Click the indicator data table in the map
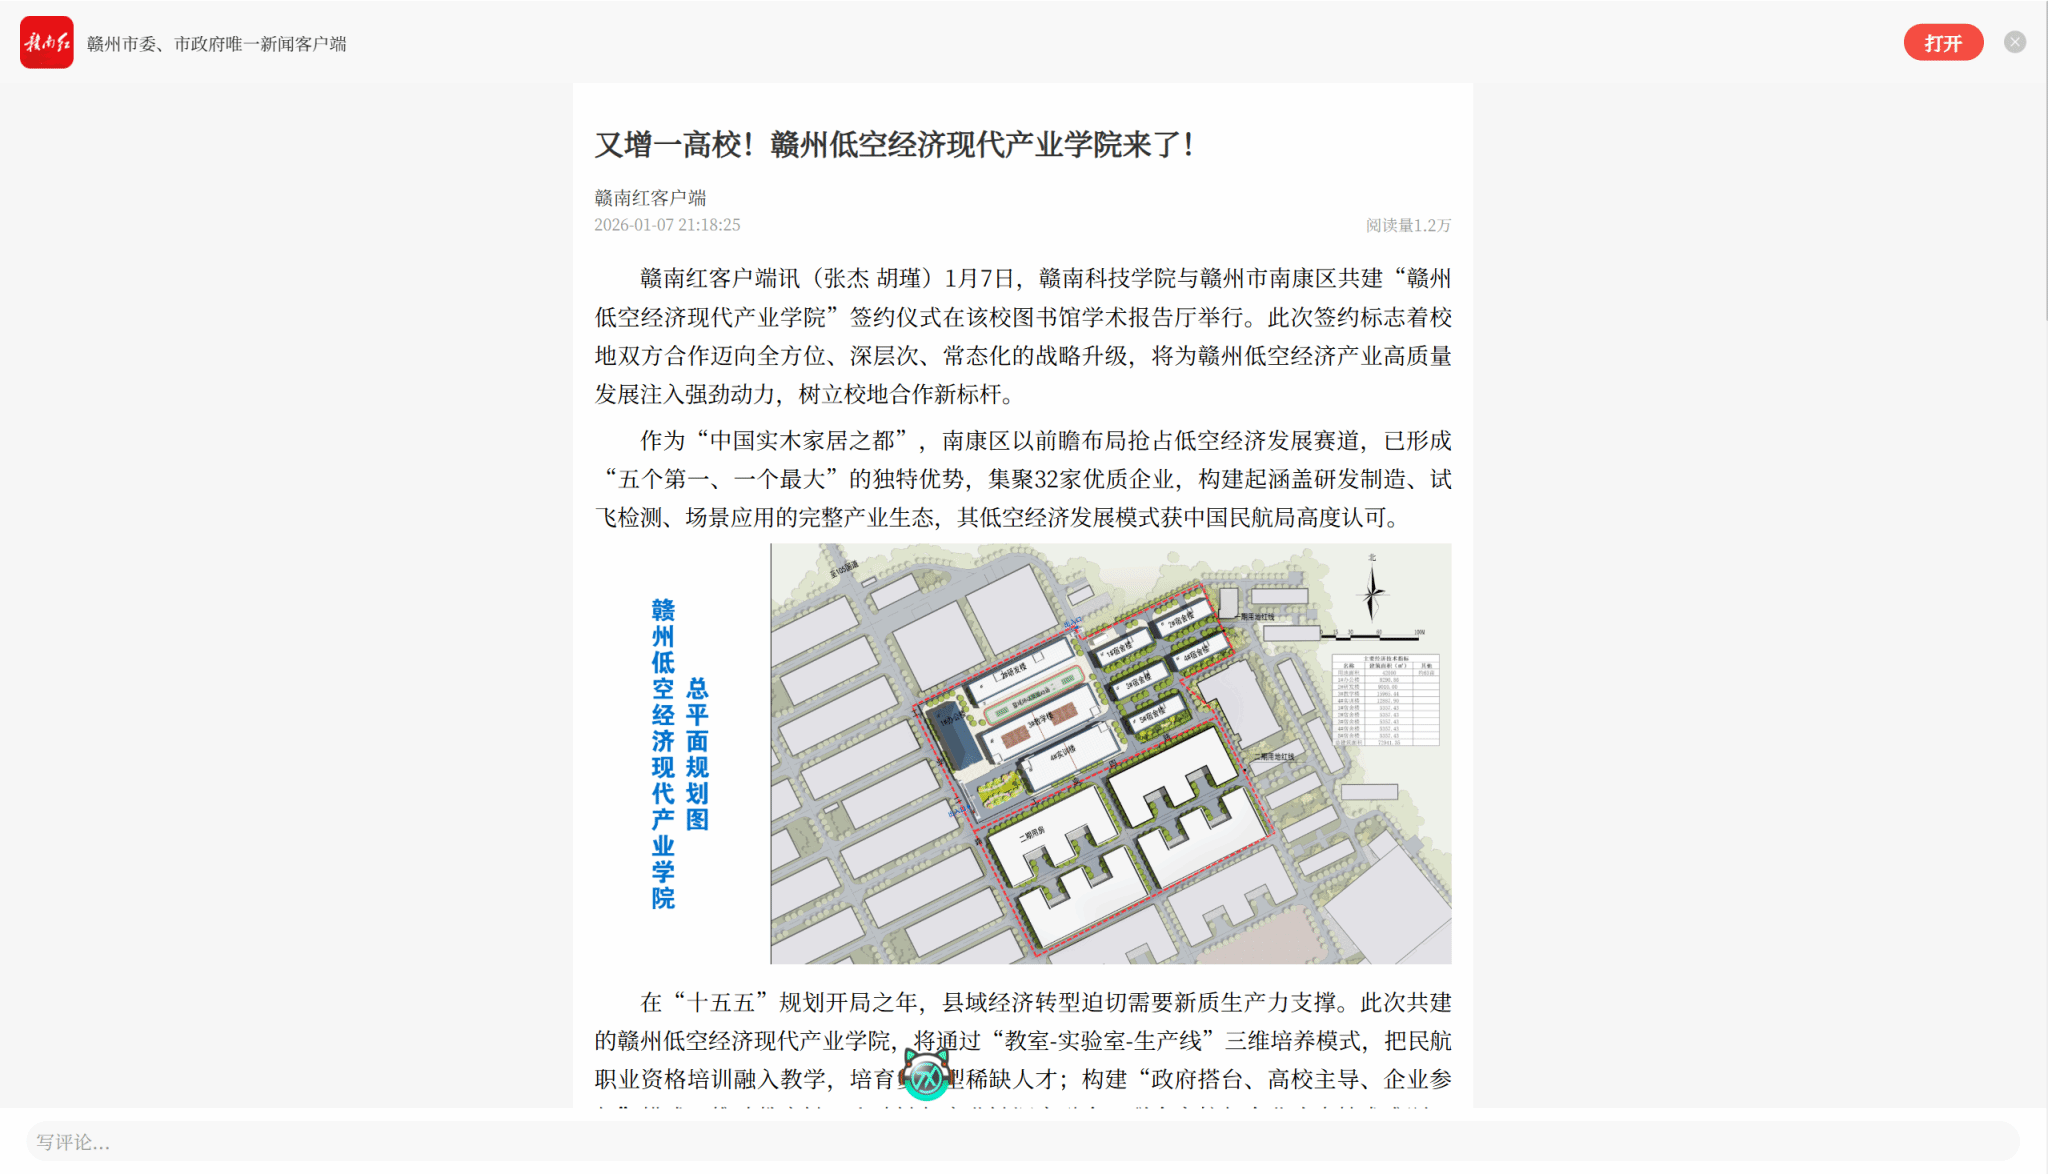2048x1174 pixels. pos(1385,700)
